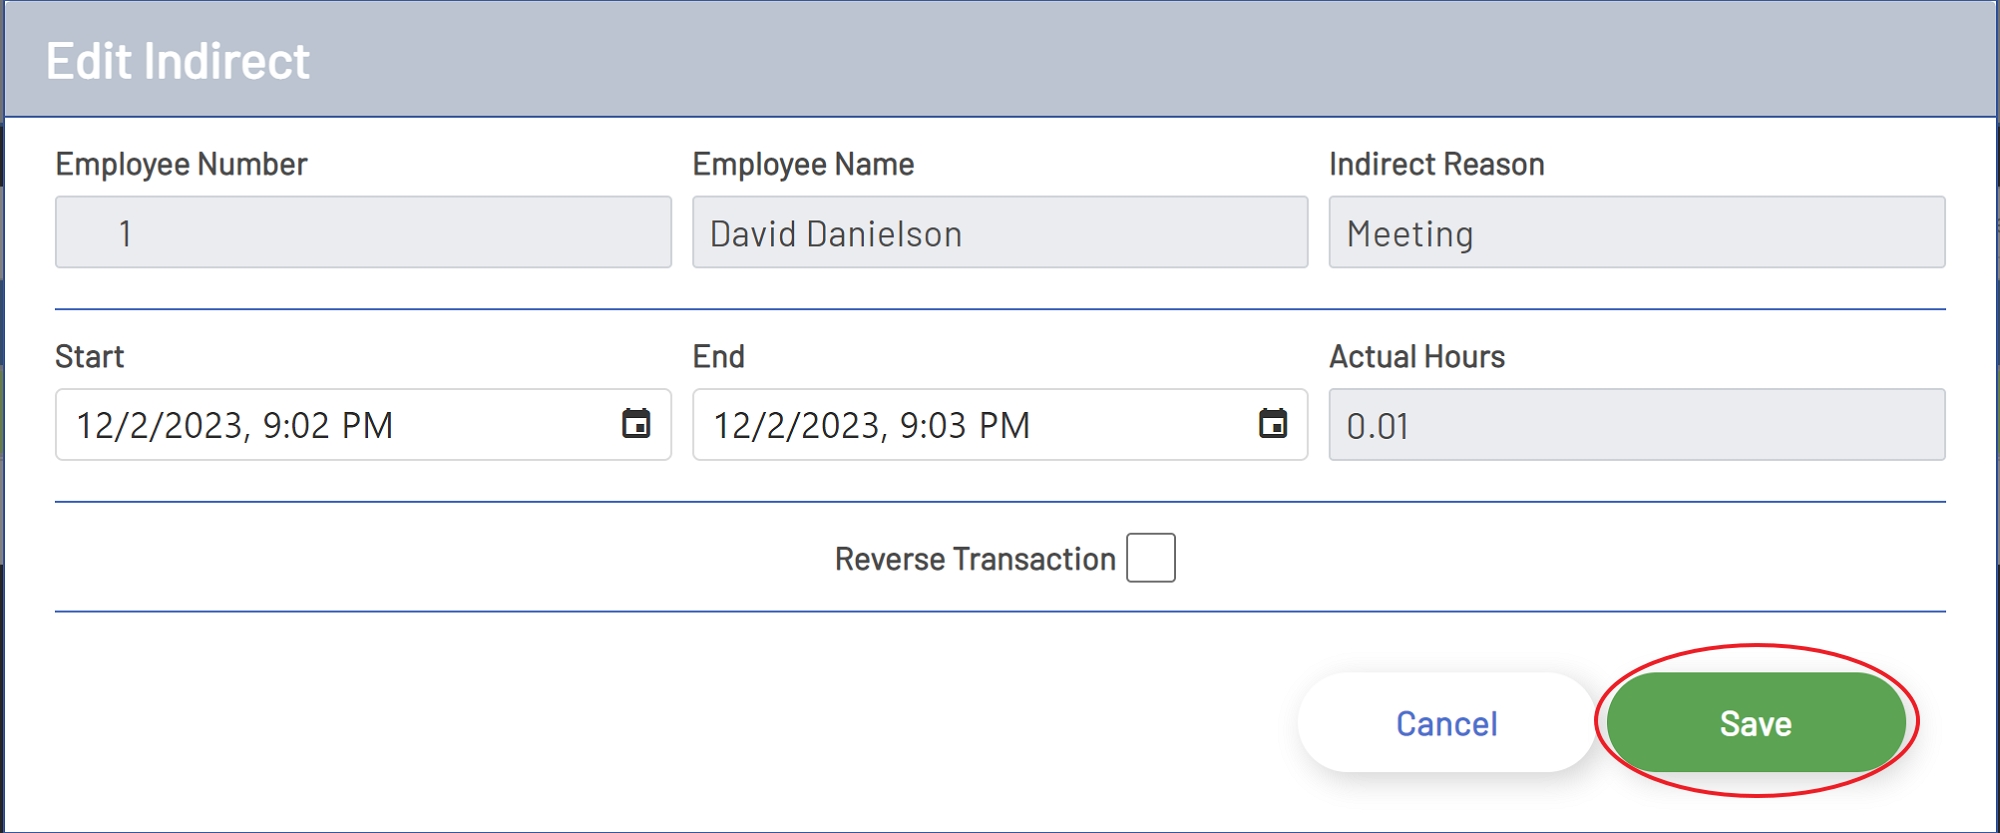Click the "Reverse Transaction" label
The height and width of the screenshot is (833, 2000).
tap(975, 559)
